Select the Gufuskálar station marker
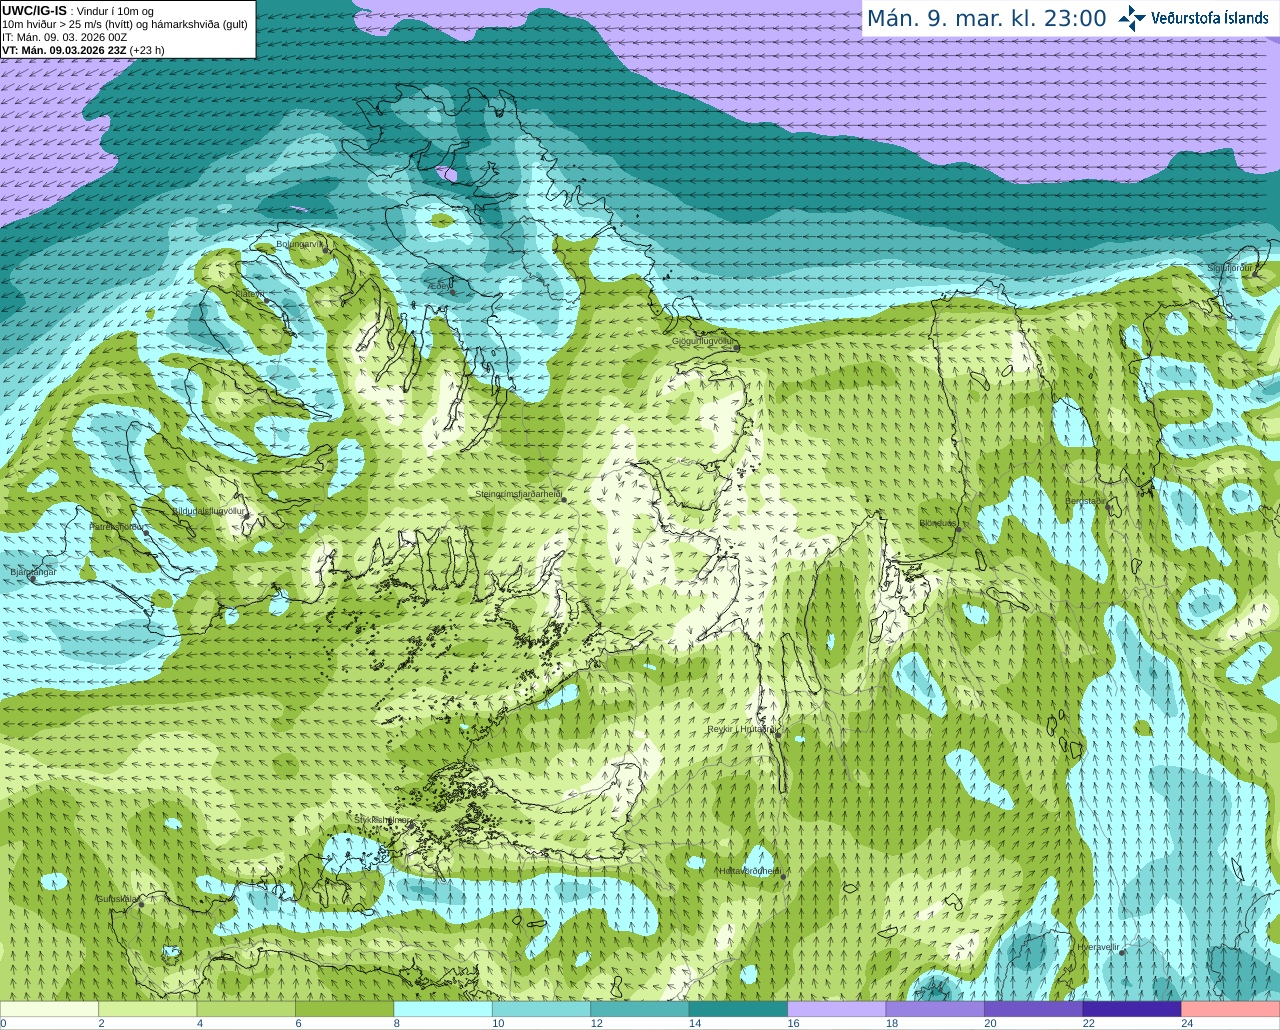The height and width of the screenshot is (1030, 1280). click(x=141, y=904)
